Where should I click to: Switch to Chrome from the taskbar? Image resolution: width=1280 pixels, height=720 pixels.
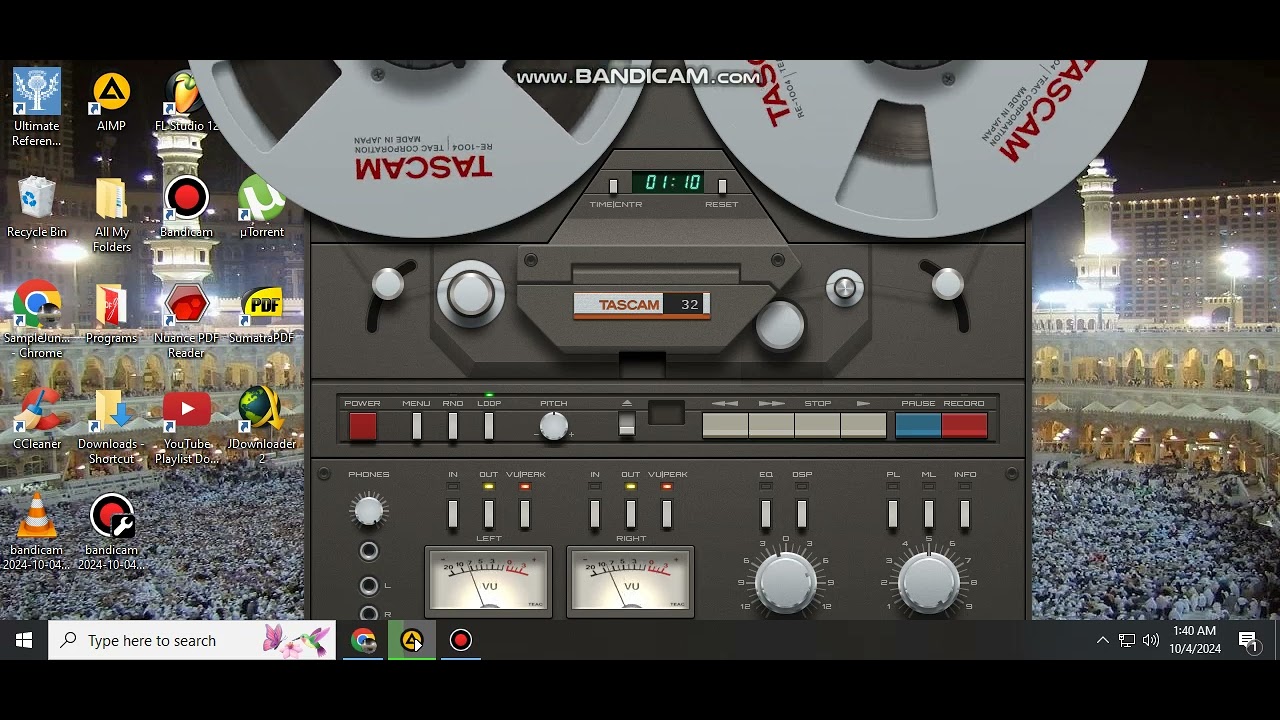click(363, 640)
